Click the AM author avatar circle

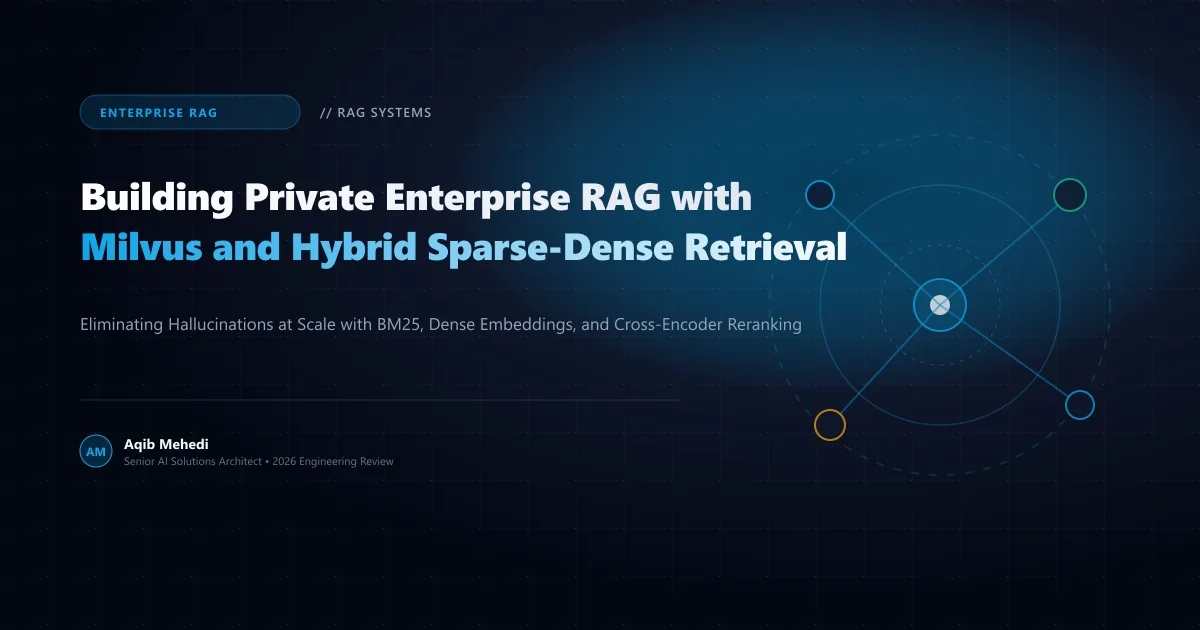tap(96, 452)
